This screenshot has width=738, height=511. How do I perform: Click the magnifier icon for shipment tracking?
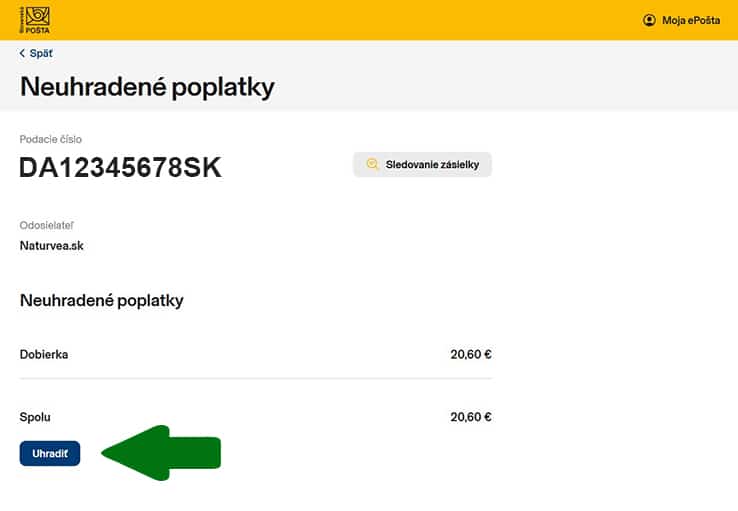pos(373,165)
